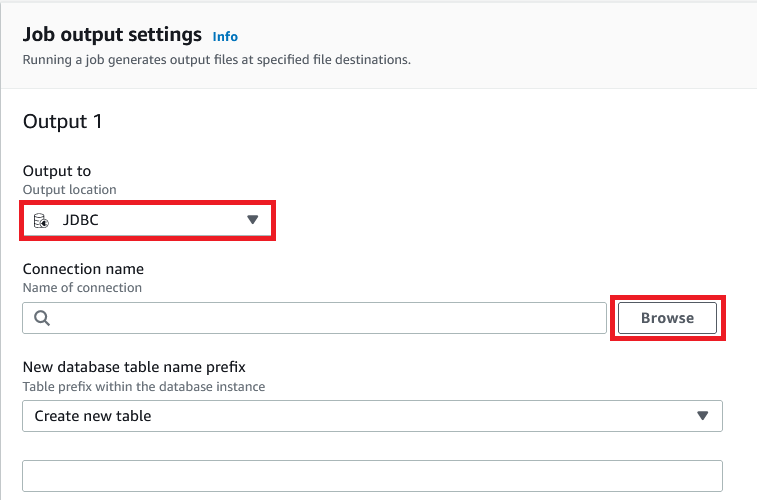Click the Connection name label
The image size is (757, 500).
click(83, 269)
